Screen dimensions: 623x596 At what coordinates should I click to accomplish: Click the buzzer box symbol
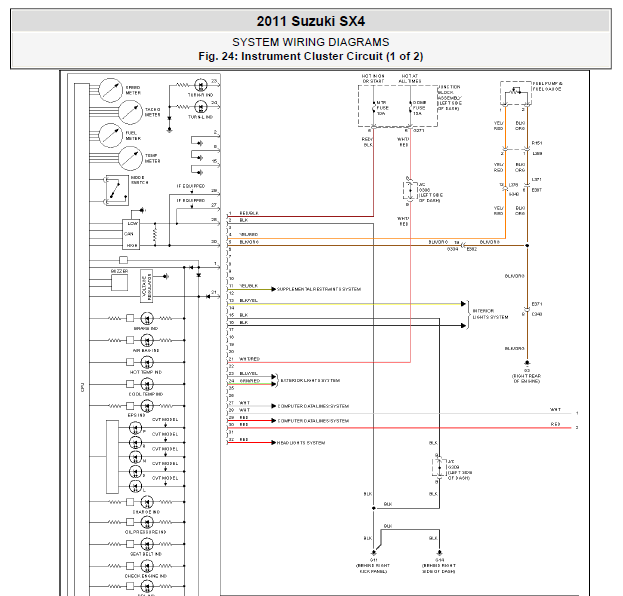tap(119, 283)
